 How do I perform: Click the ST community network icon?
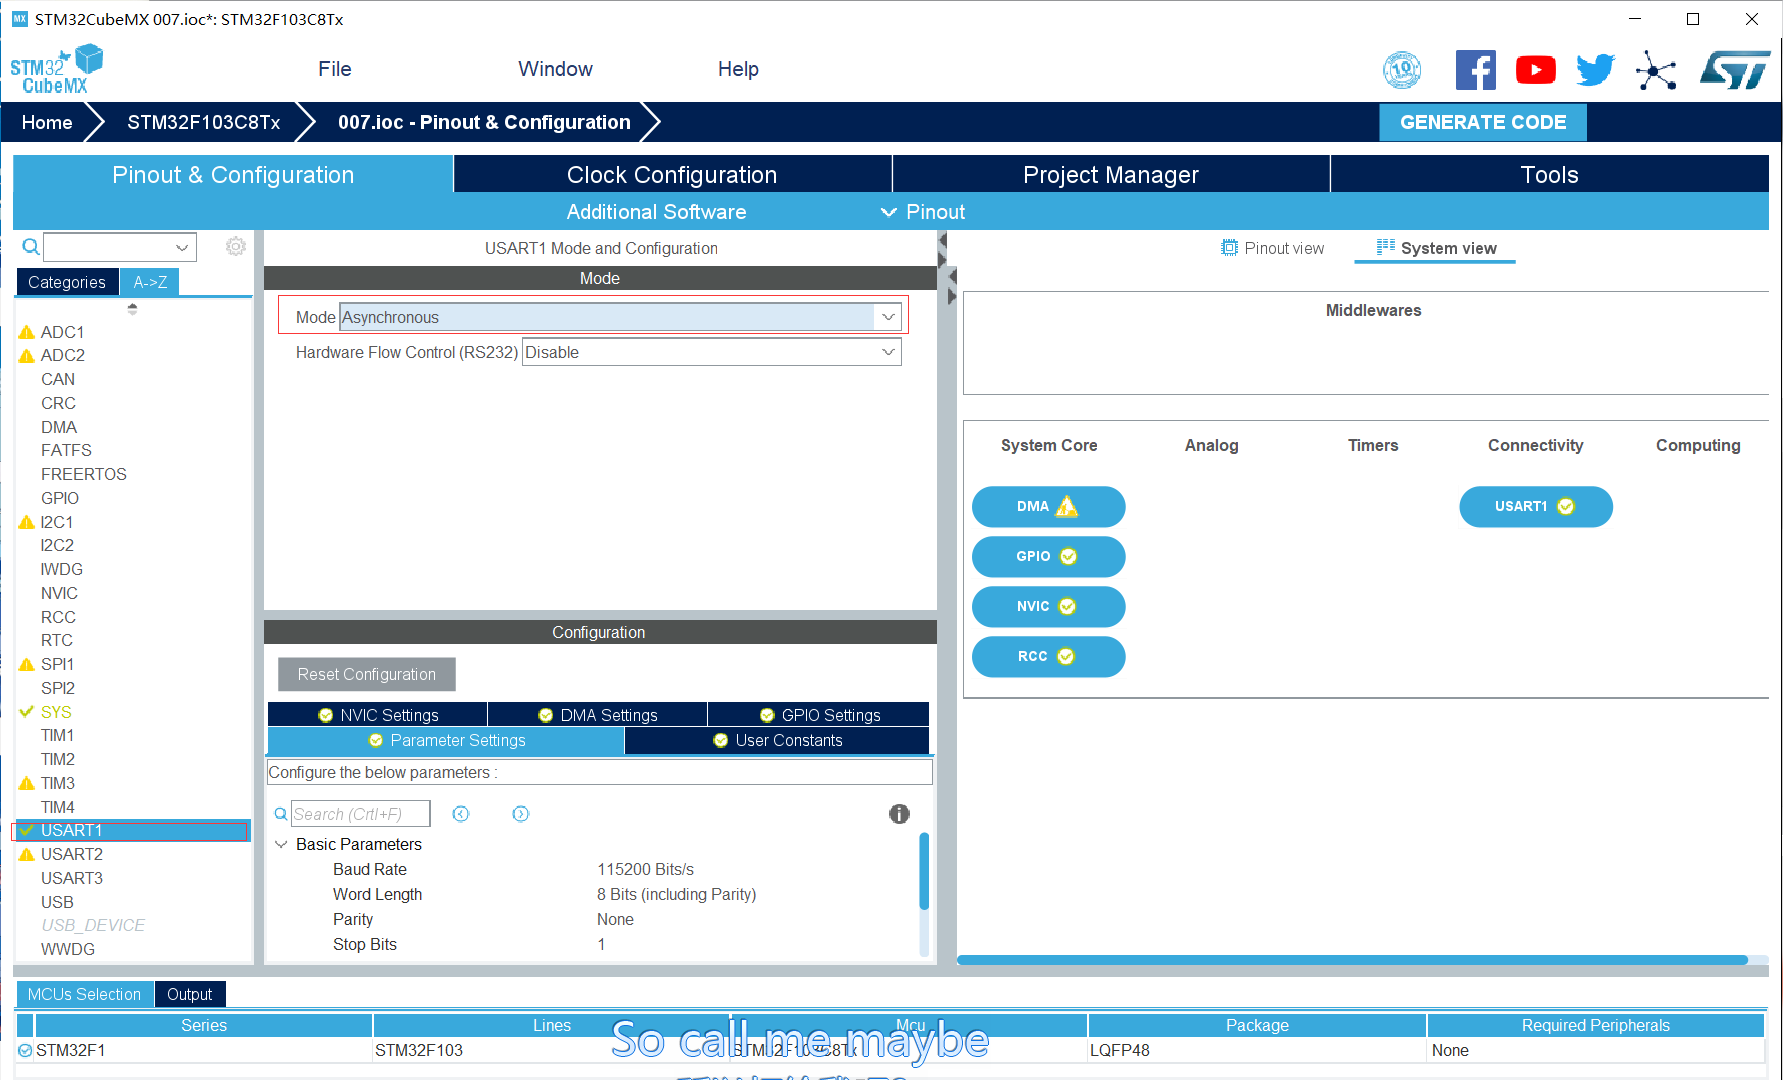coord(1656,70)
